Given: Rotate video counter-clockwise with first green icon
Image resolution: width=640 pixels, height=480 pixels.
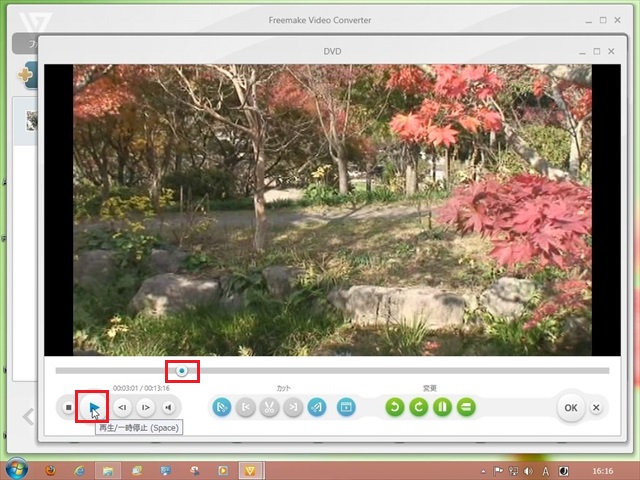Looking at the screenshot, I should tap(395, 407).
